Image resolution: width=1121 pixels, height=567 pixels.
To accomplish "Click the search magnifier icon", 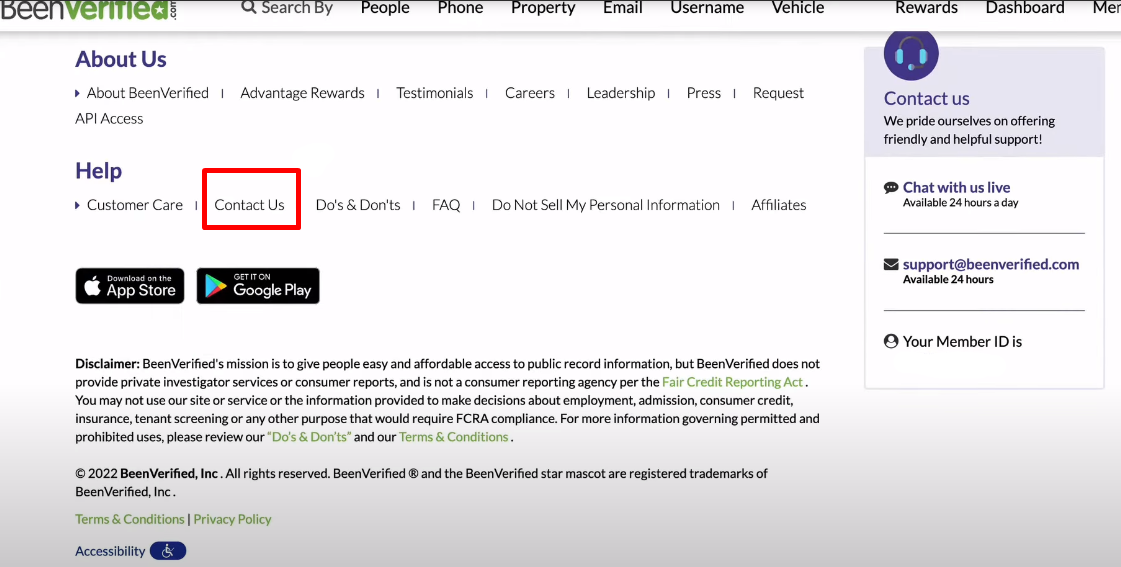I will point(249,7).
